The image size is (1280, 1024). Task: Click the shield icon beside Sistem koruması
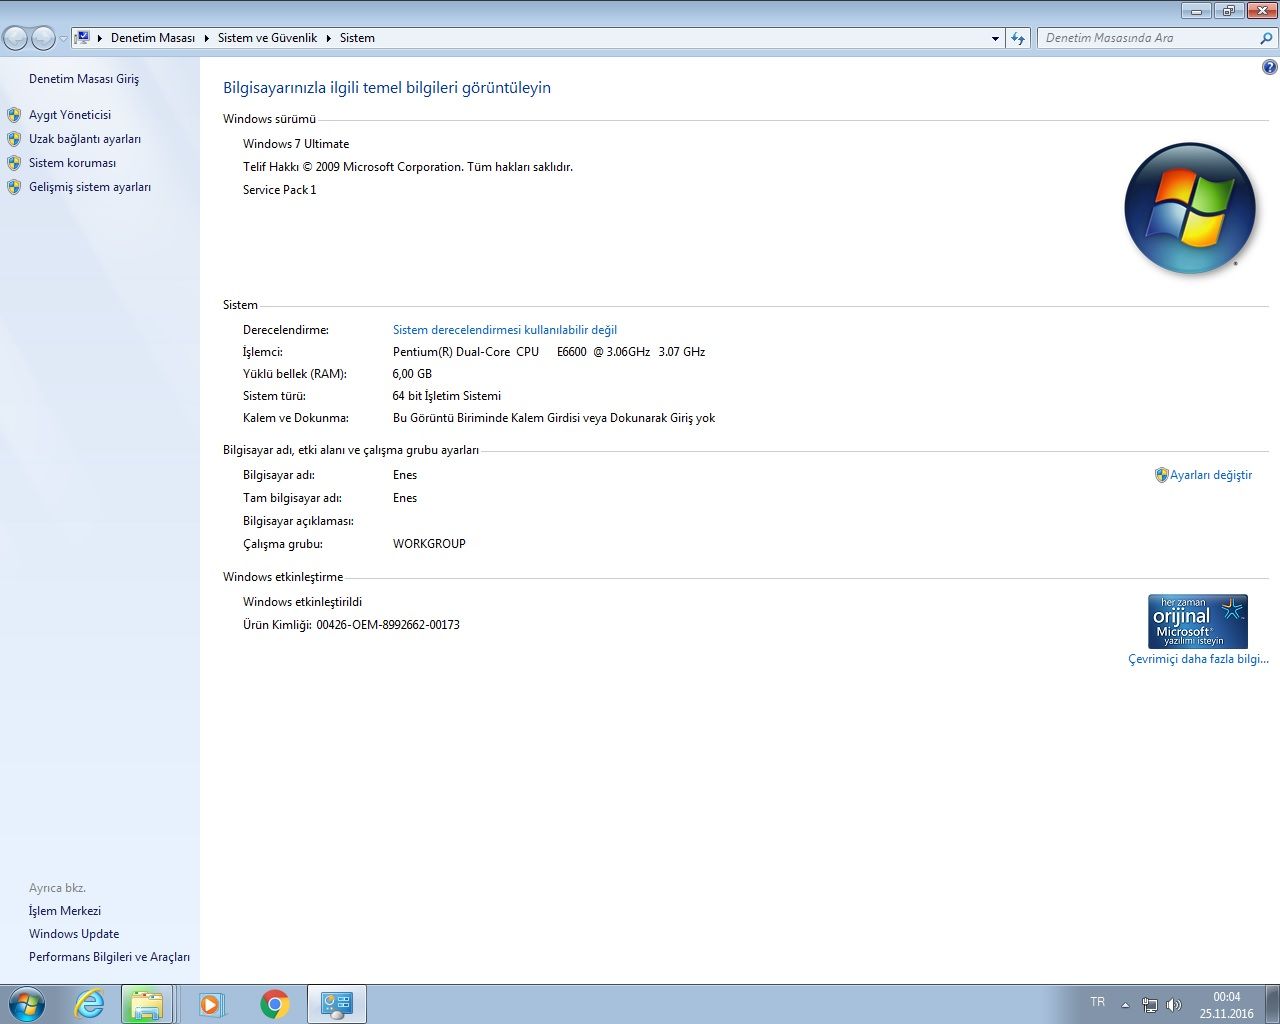click(14, 163)
